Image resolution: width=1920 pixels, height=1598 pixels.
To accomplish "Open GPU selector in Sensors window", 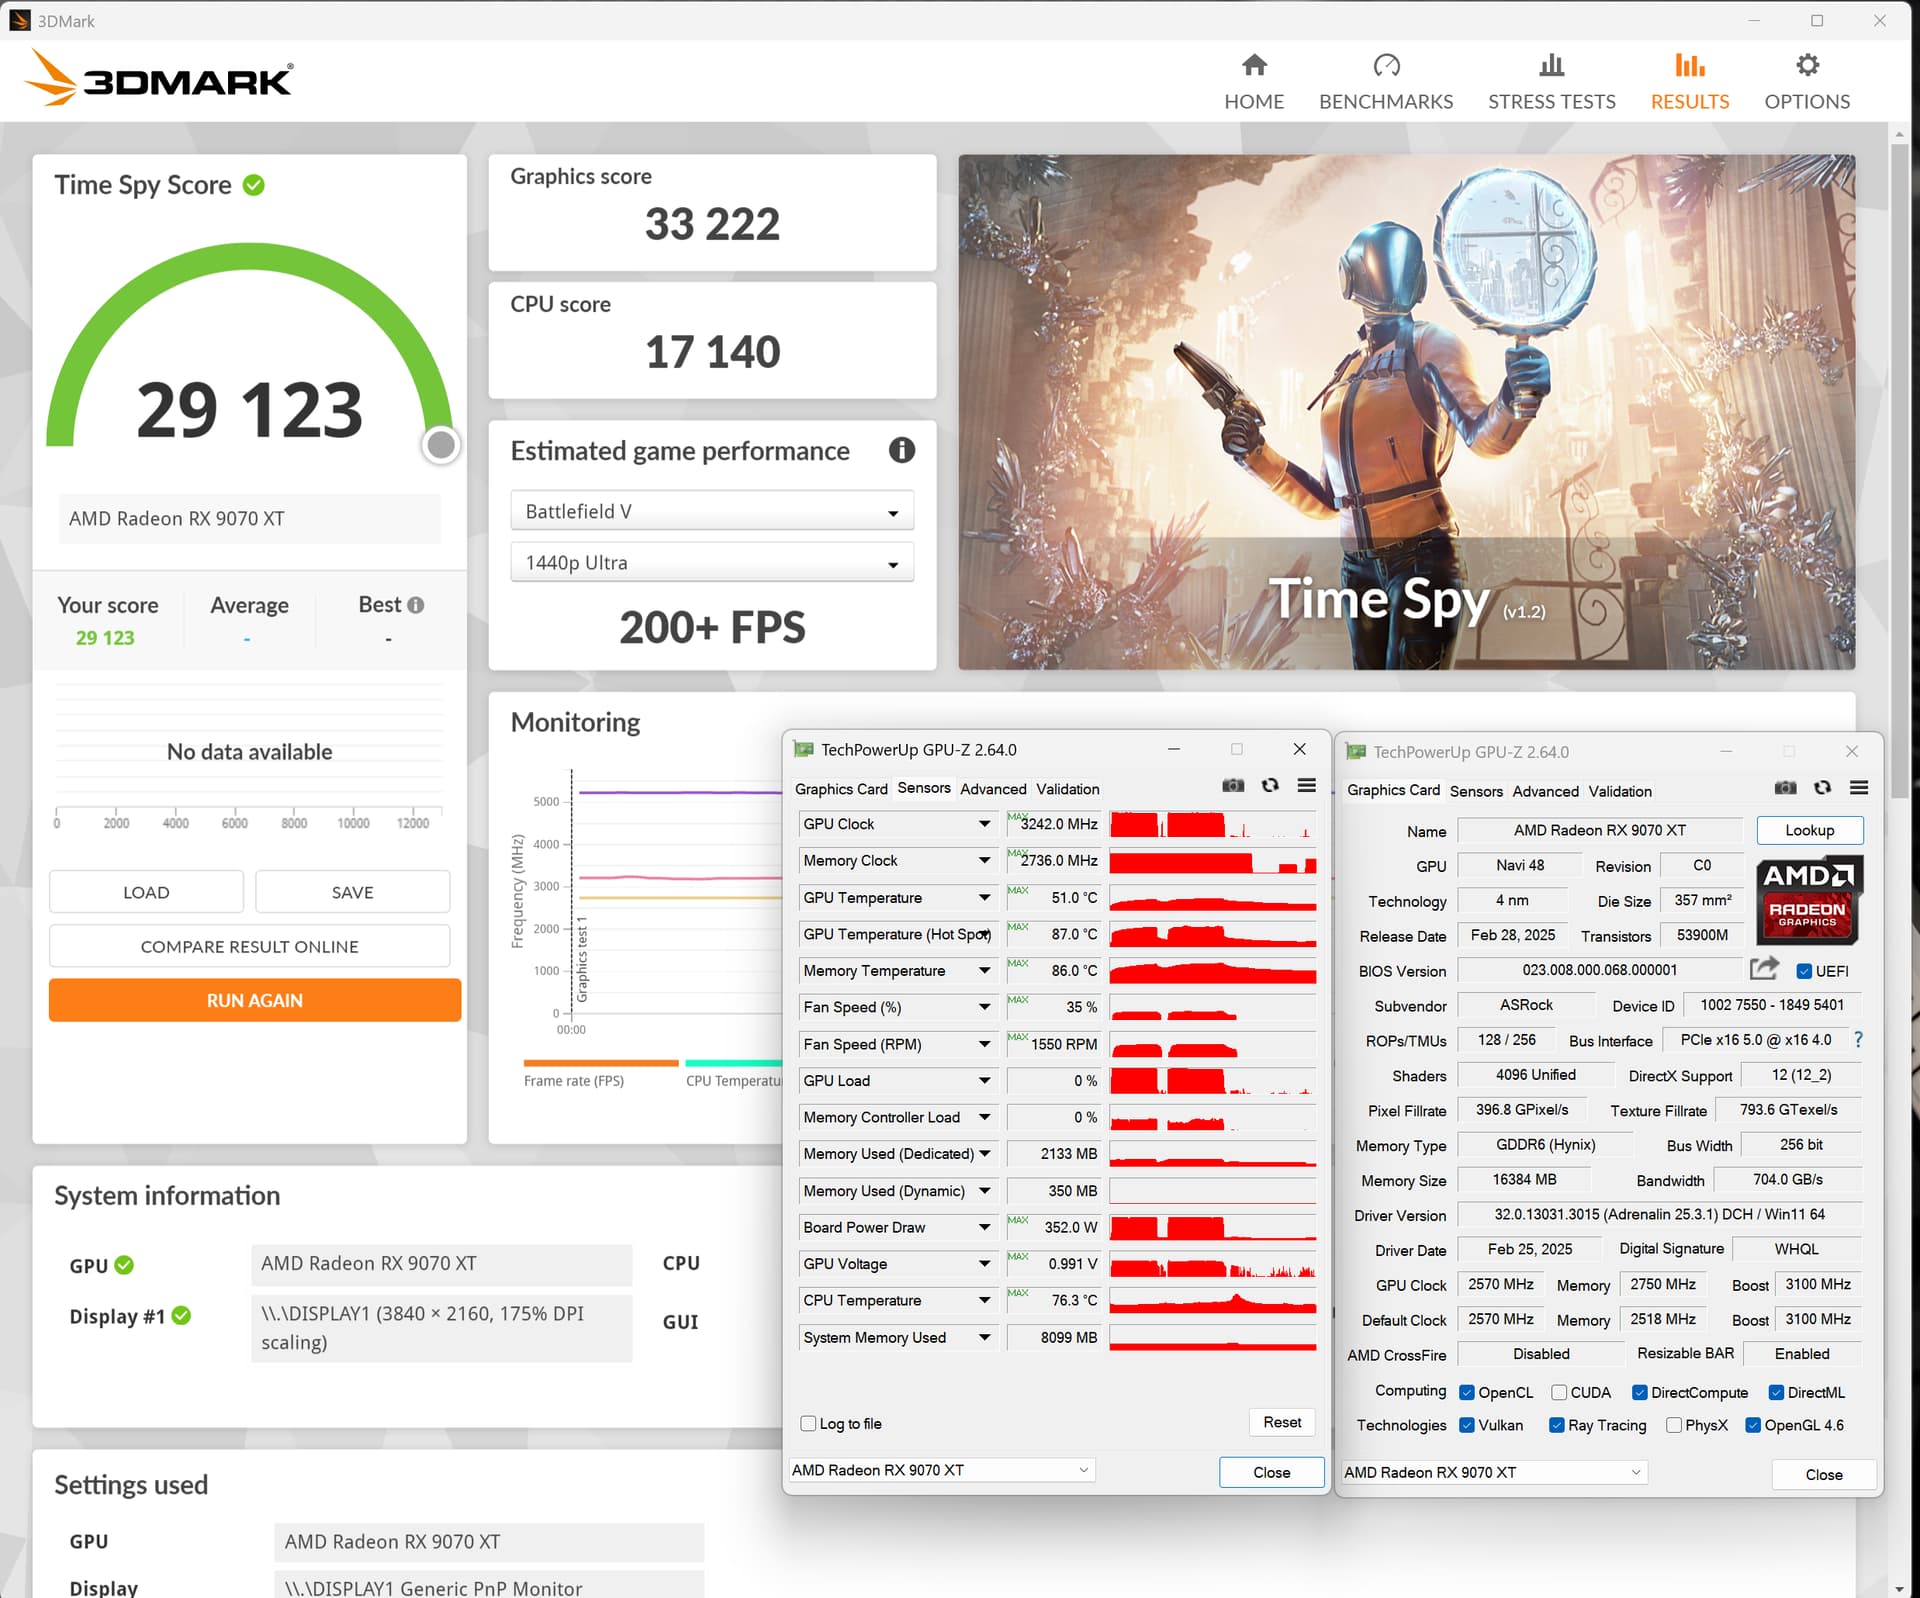I will pyautogui.click(x=941, y=1470).
